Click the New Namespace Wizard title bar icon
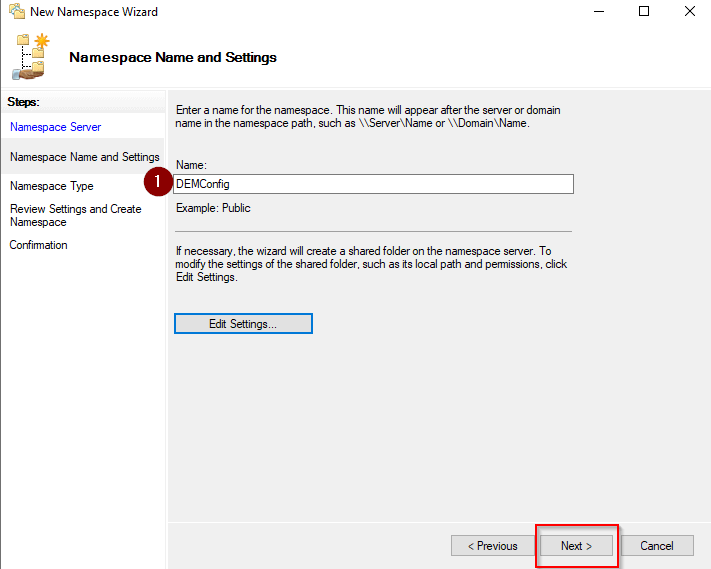The width and height of the screenshot is (711, 569). (17, 12)
